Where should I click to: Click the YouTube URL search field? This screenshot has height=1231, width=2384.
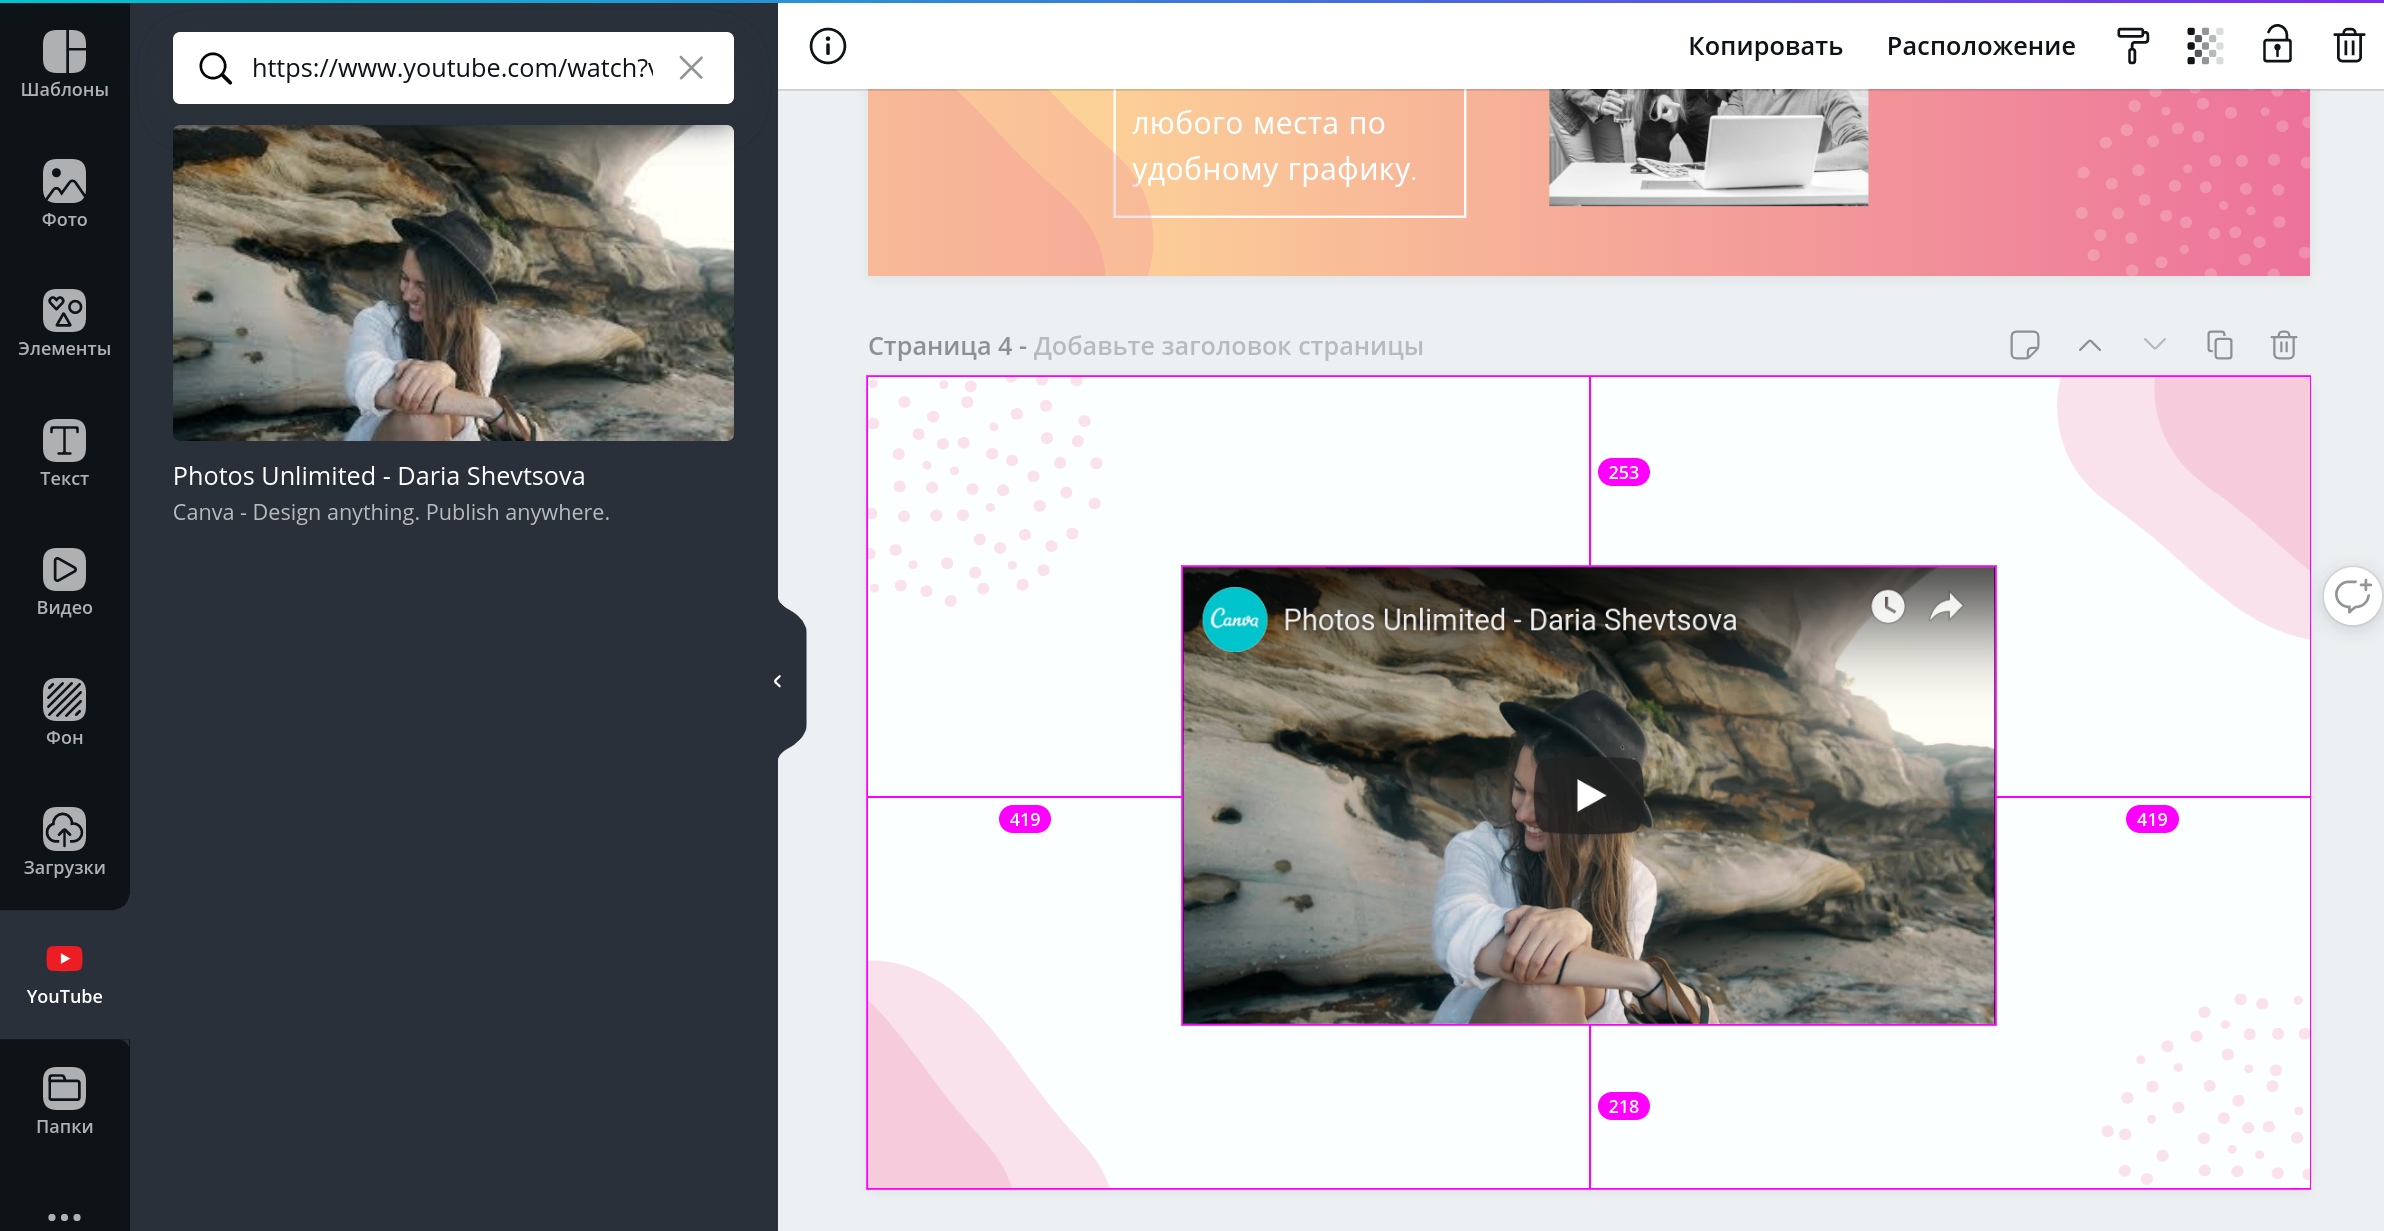(x=452, y=68)
